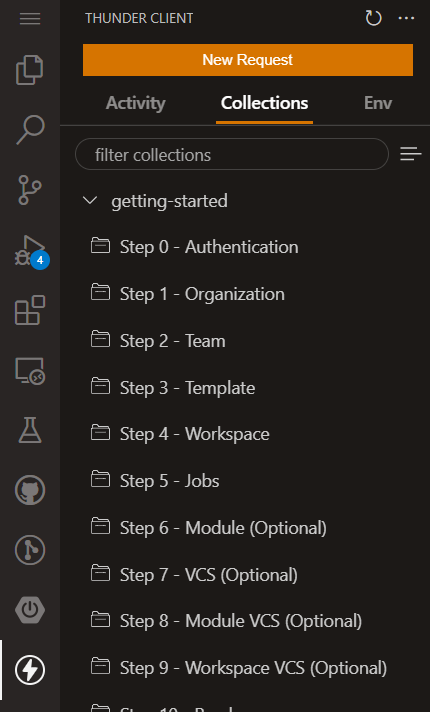This screenshot has width=430, height=712.
Task: Open the GitHub octocat icon
Action: coord(30,490)
